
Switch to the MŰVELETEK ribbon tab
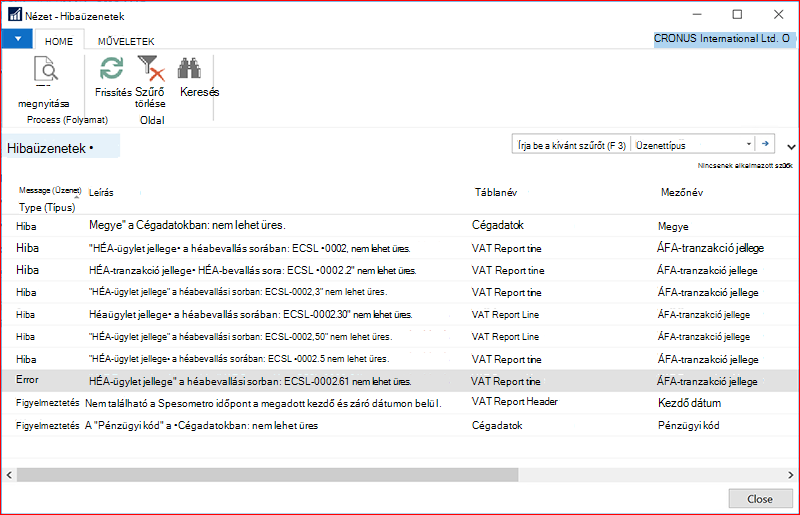[126, 41]
